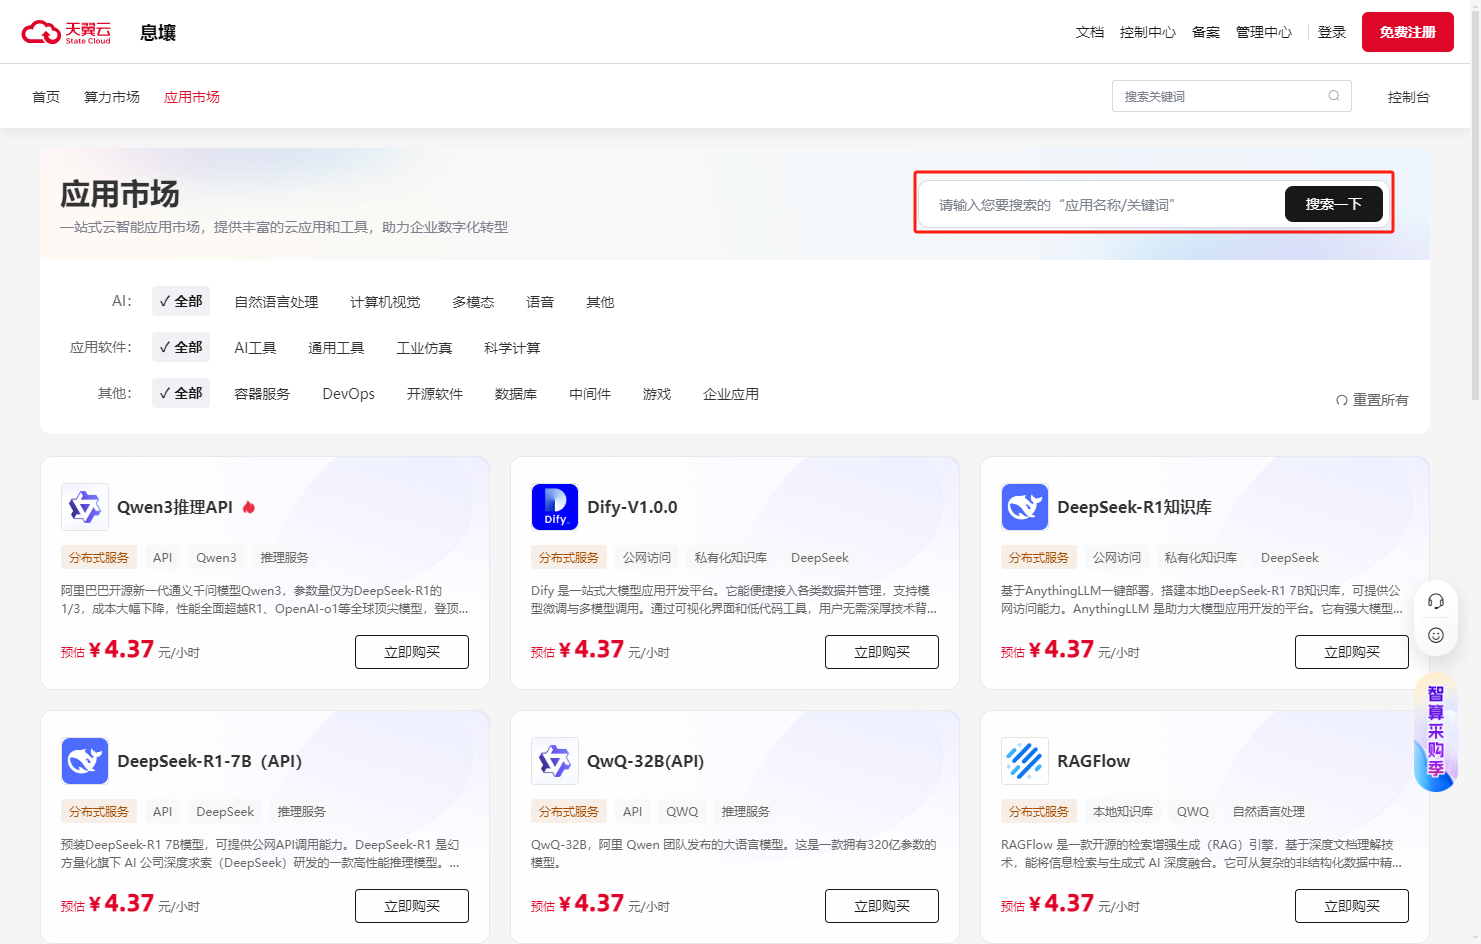The height and width of the screenshot is (944, 1481).
Task: Open the RAGFlow app icon
Action: [1025, 761]
